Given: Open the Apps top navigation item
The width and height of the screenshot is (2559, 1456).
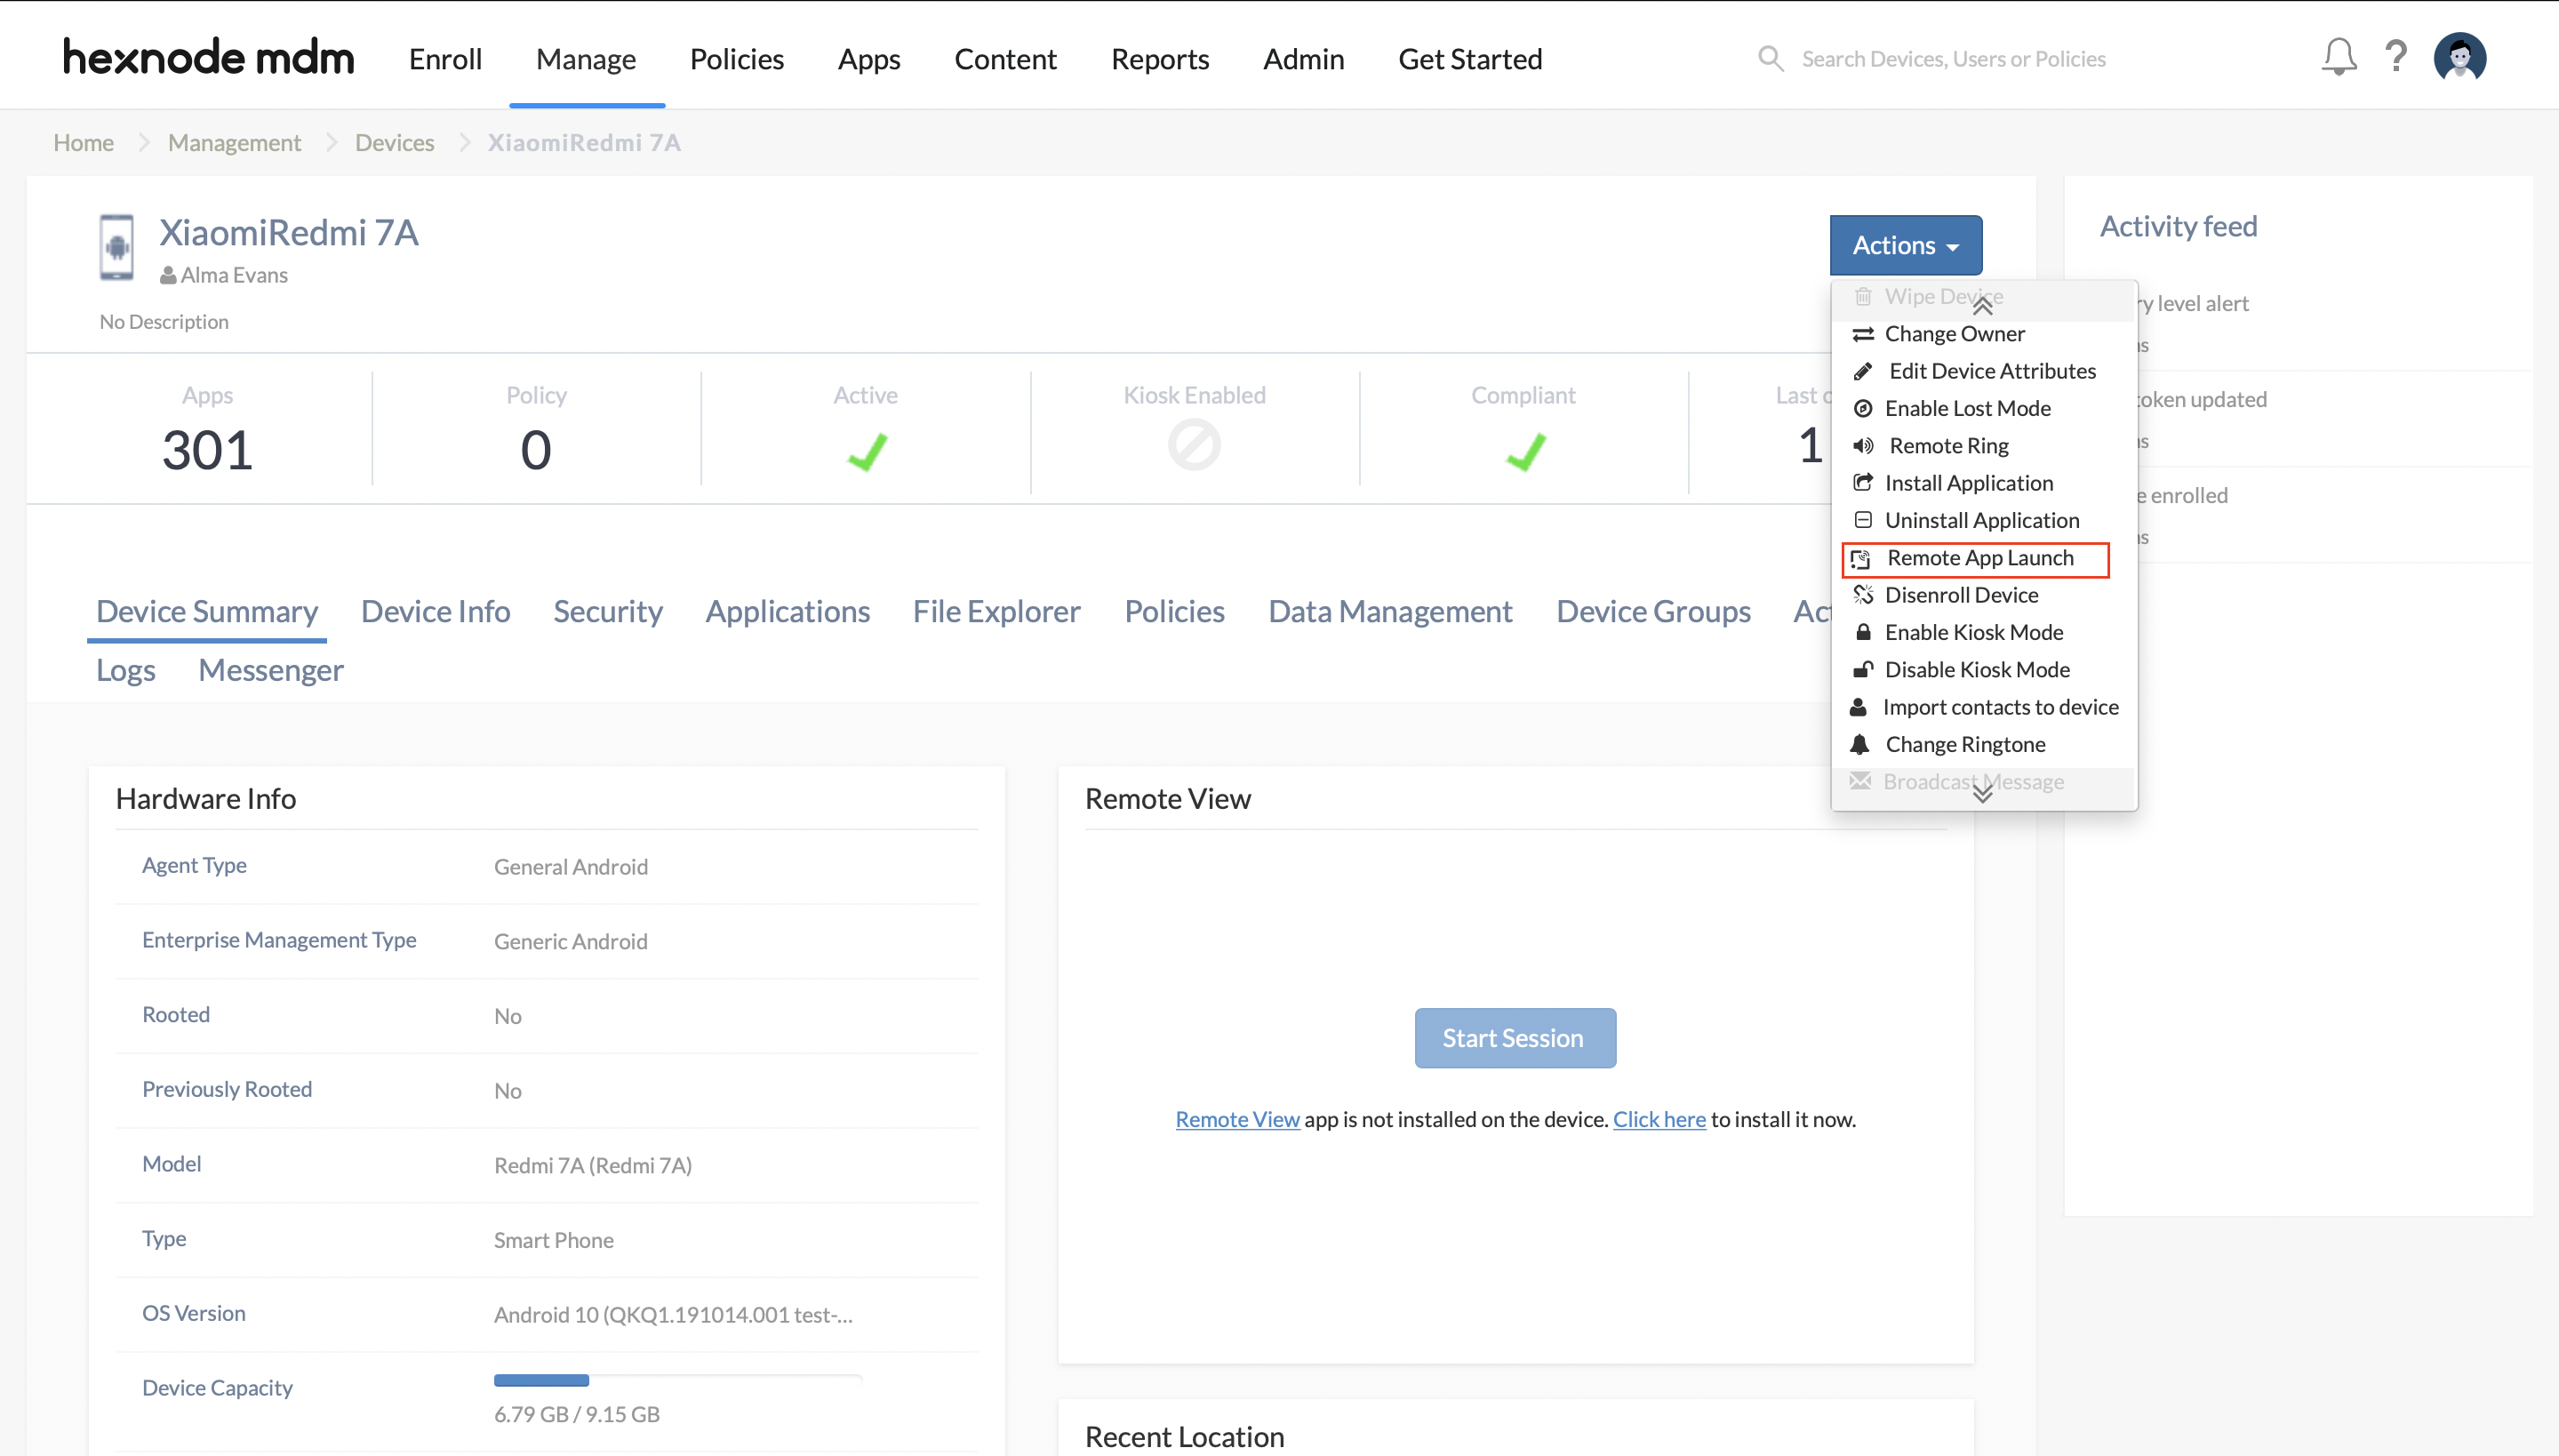Looking at the screenshot, I should 869,59.
